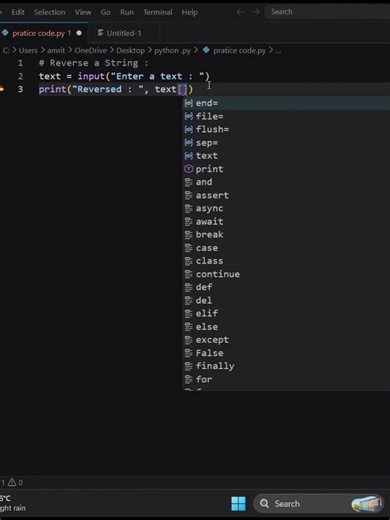This screenshot has height=520, width=390.
Task: Click the print keyword on line 3
Action: tap(52, 89)
